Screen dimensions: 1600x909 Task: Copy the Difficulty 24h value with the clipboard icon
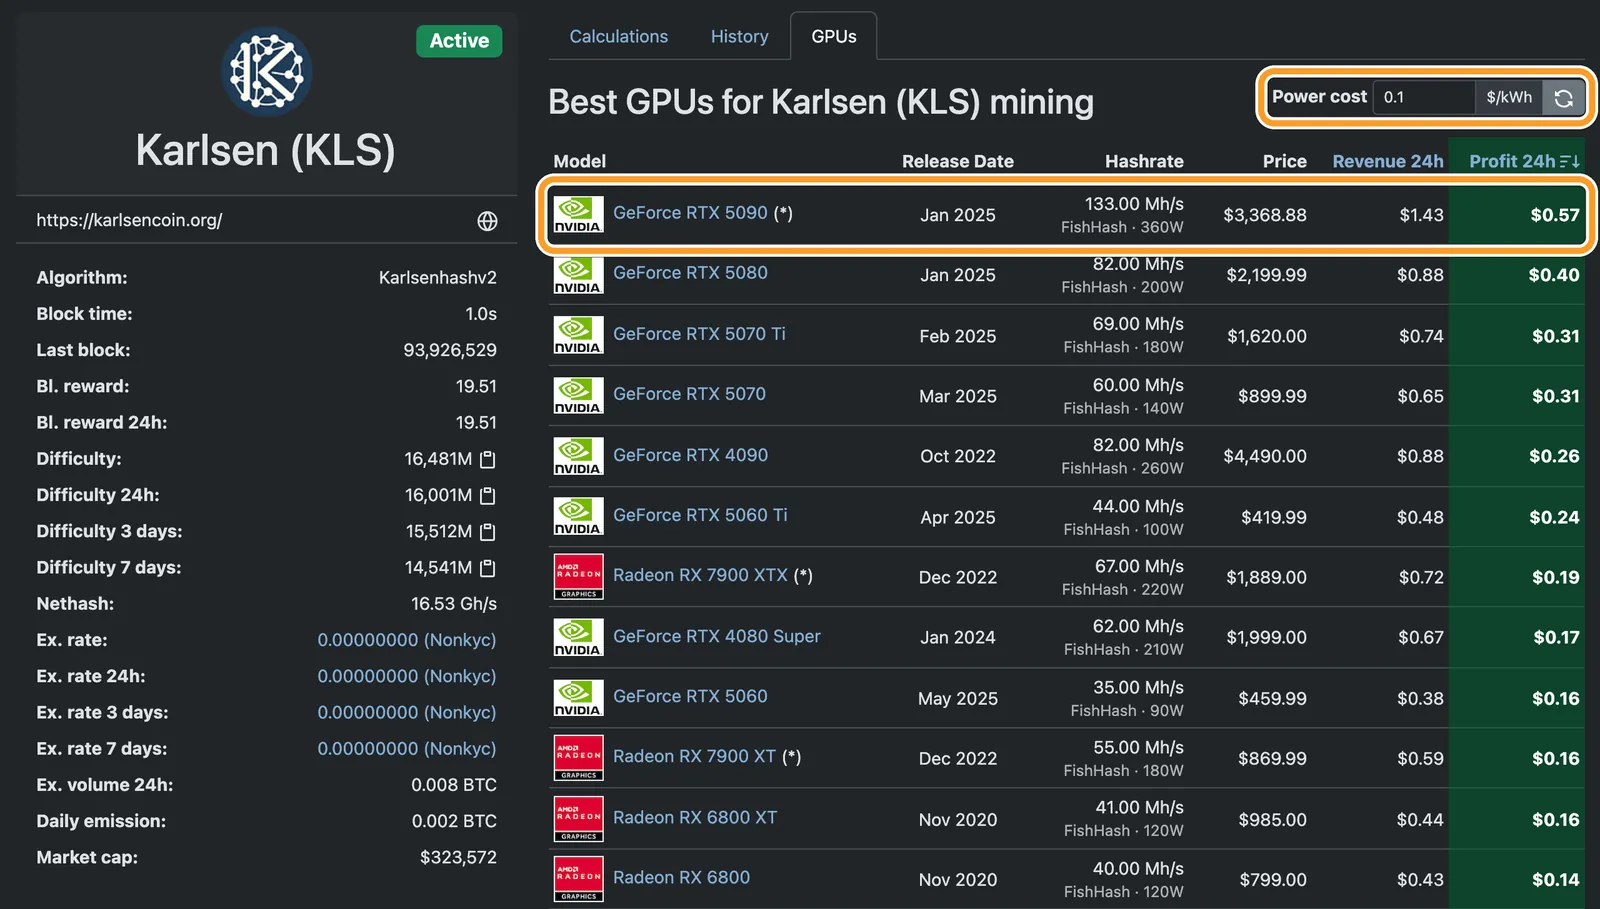coord(488,496)
